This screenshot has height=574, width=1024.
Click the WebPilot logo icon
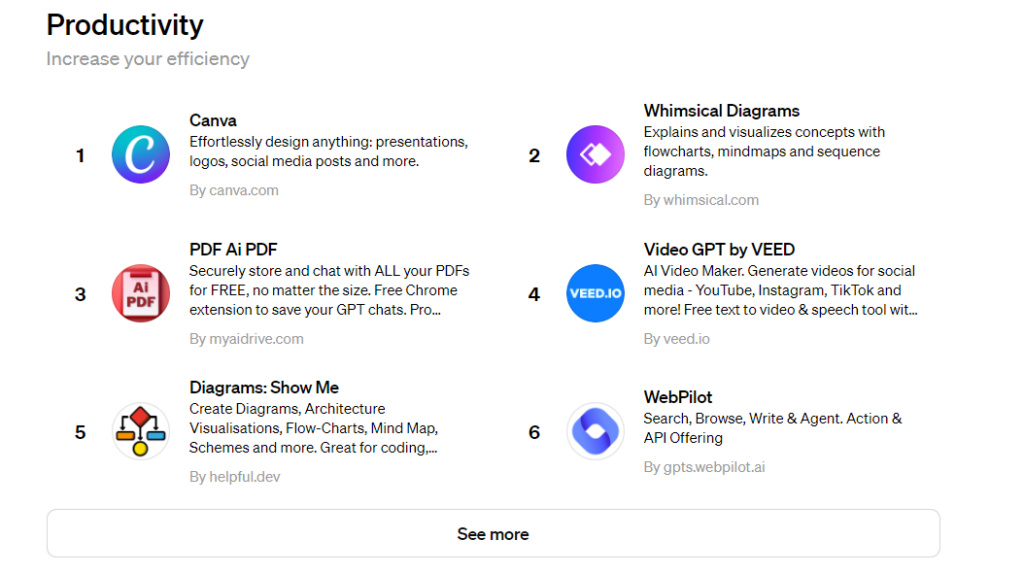pyautogui.click(x=595, y=431)
